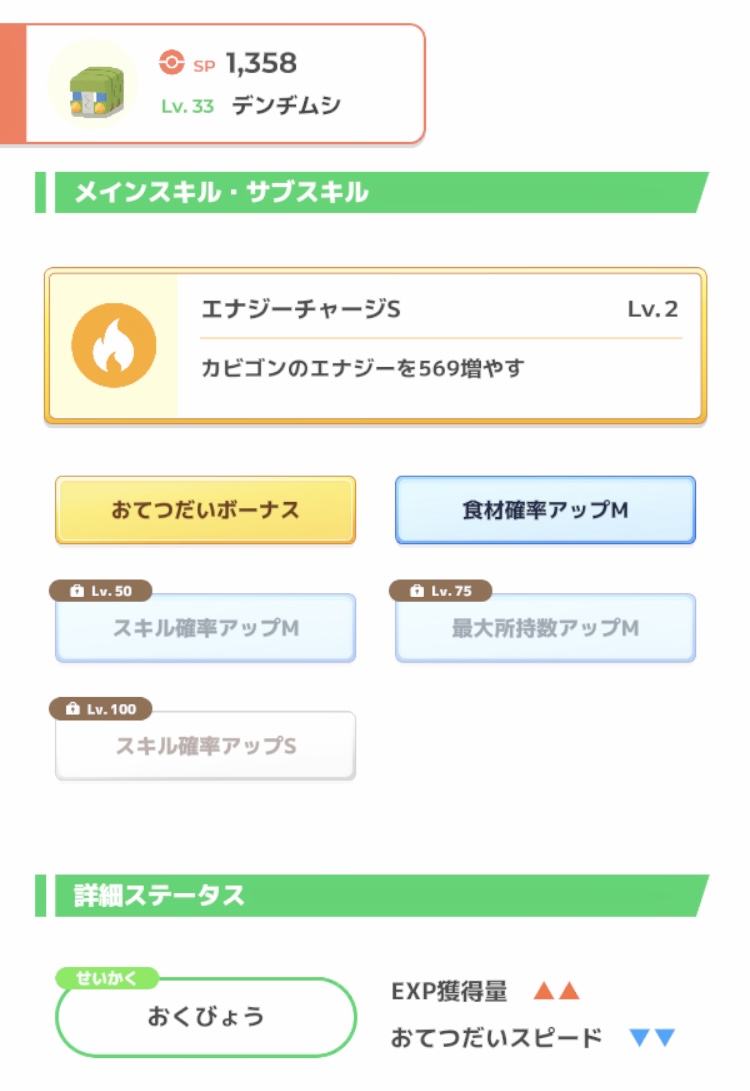This screenshot has height=1091, width=750.
Task: Tap the blue down arrows beside おてつだいスピード
Action: 653,1038
